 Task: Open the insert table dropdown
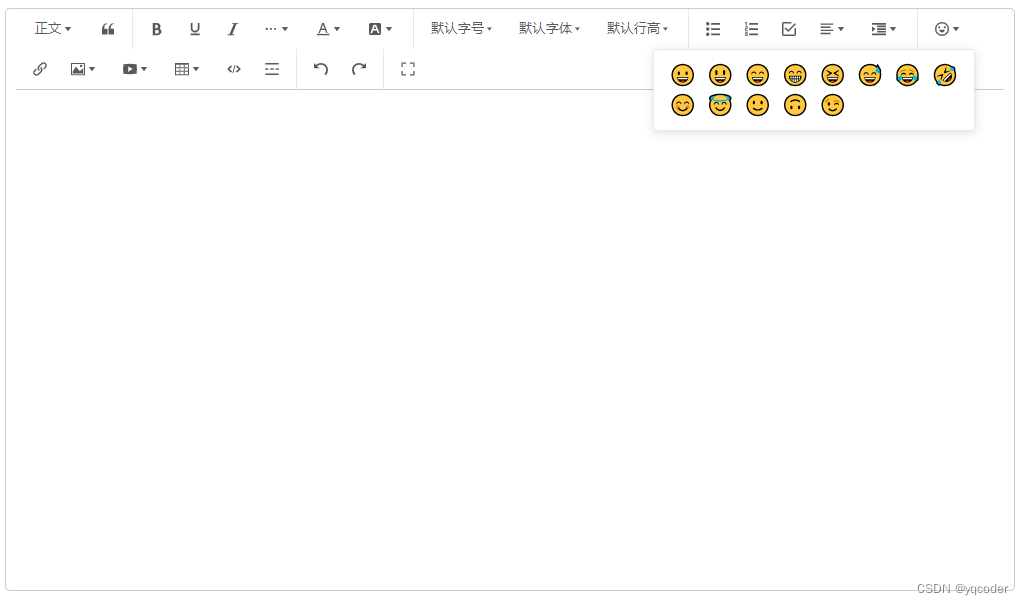186,69
